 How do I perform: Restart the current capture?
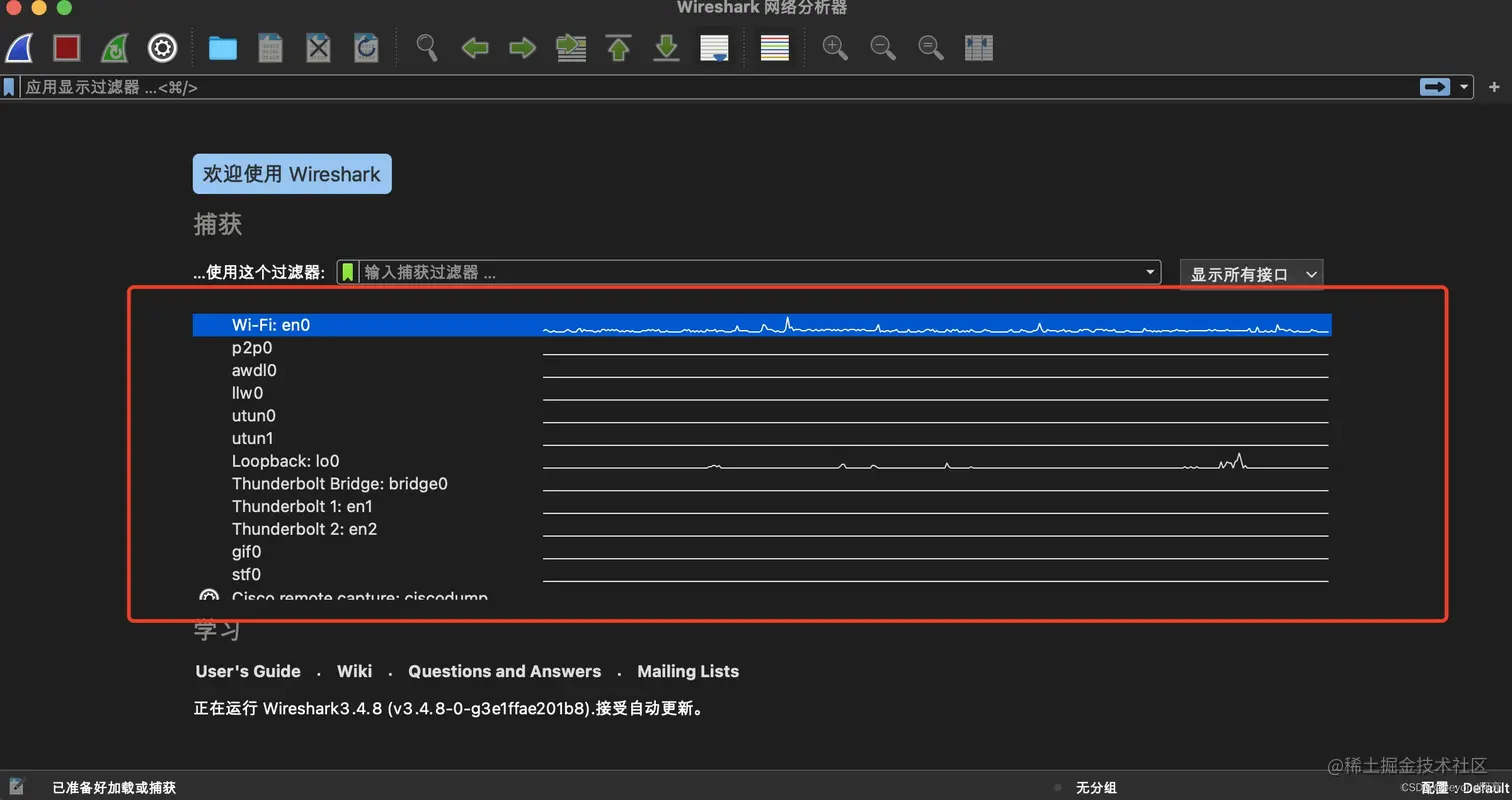coord(115,48)
